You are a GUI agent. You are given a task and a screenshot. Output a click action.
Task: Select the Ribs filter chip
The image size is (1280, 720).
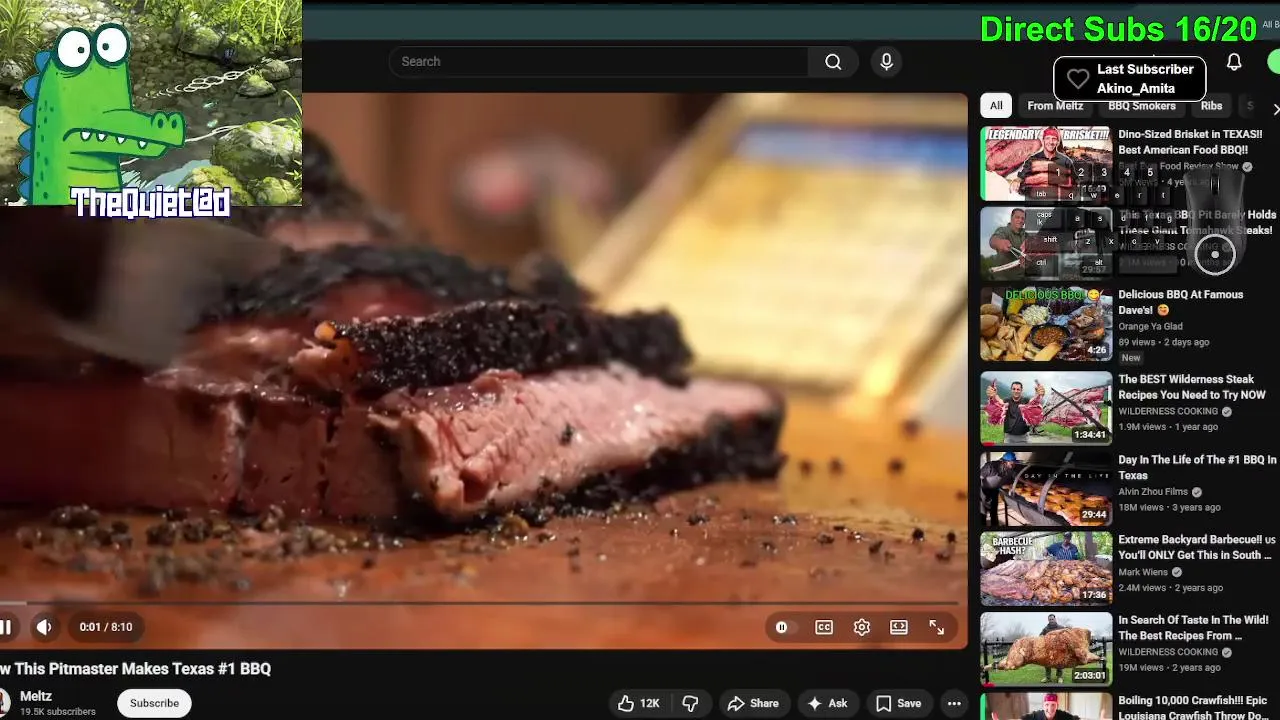pos(1211,106)
